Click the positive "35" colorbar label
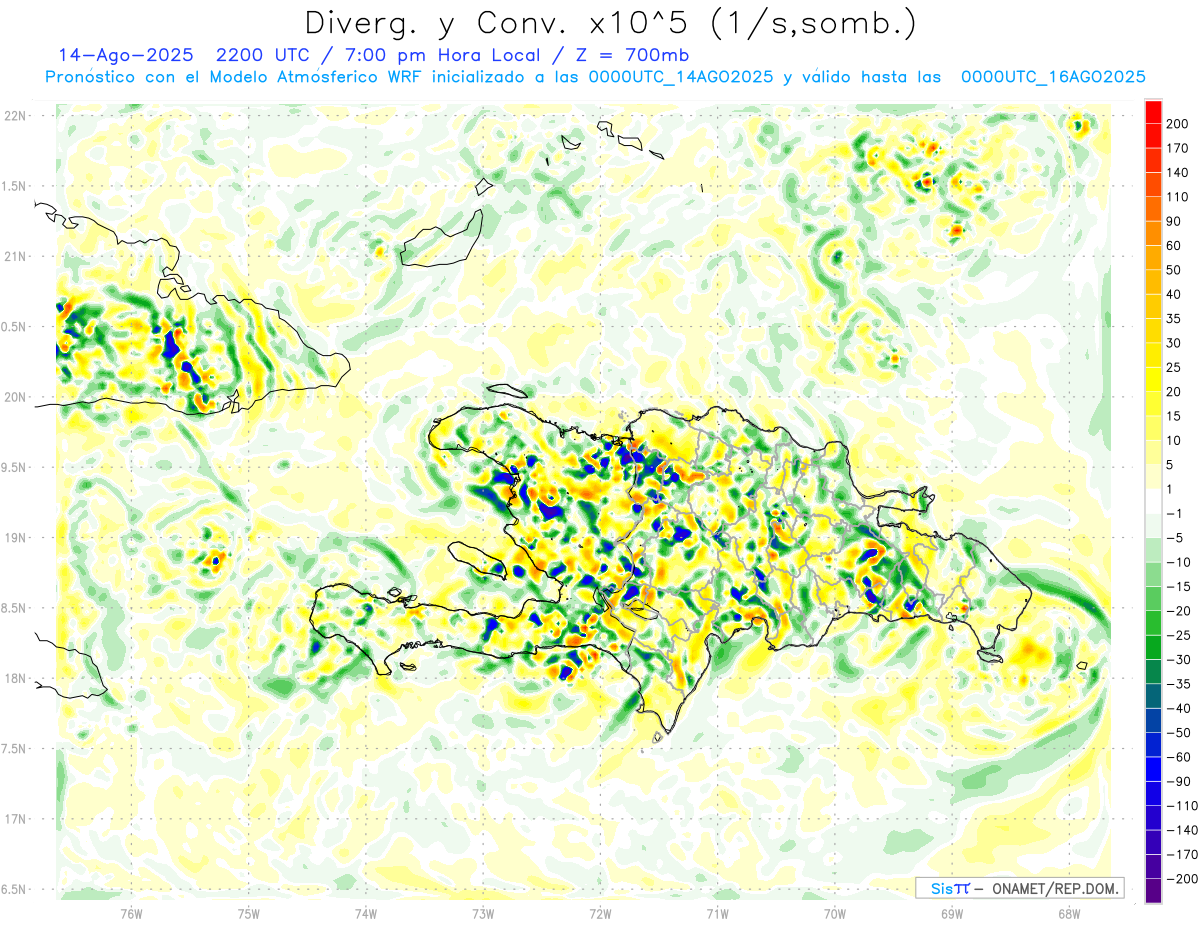 point(1175,319)
